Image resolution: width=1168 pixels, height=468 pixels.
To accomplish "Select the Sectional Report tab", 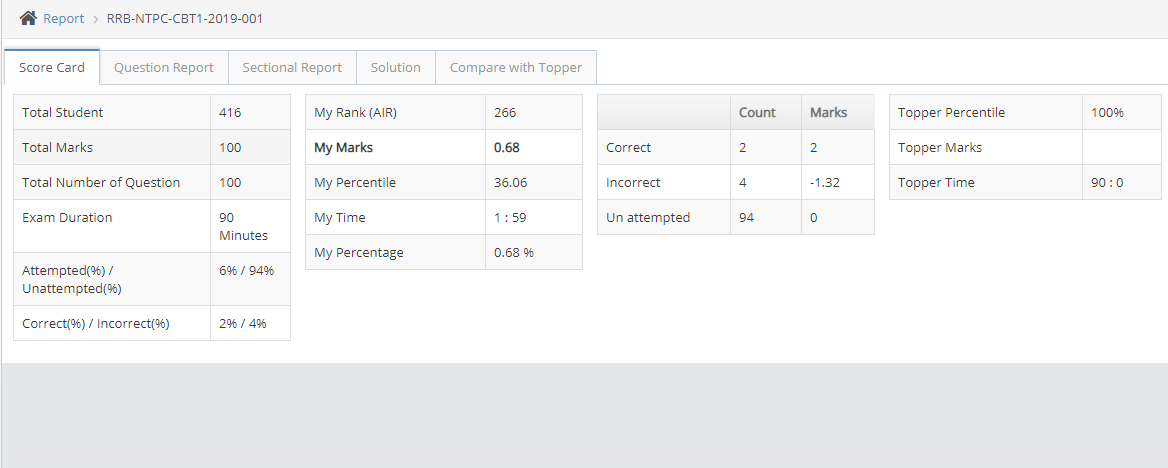I will pos(292,68).
